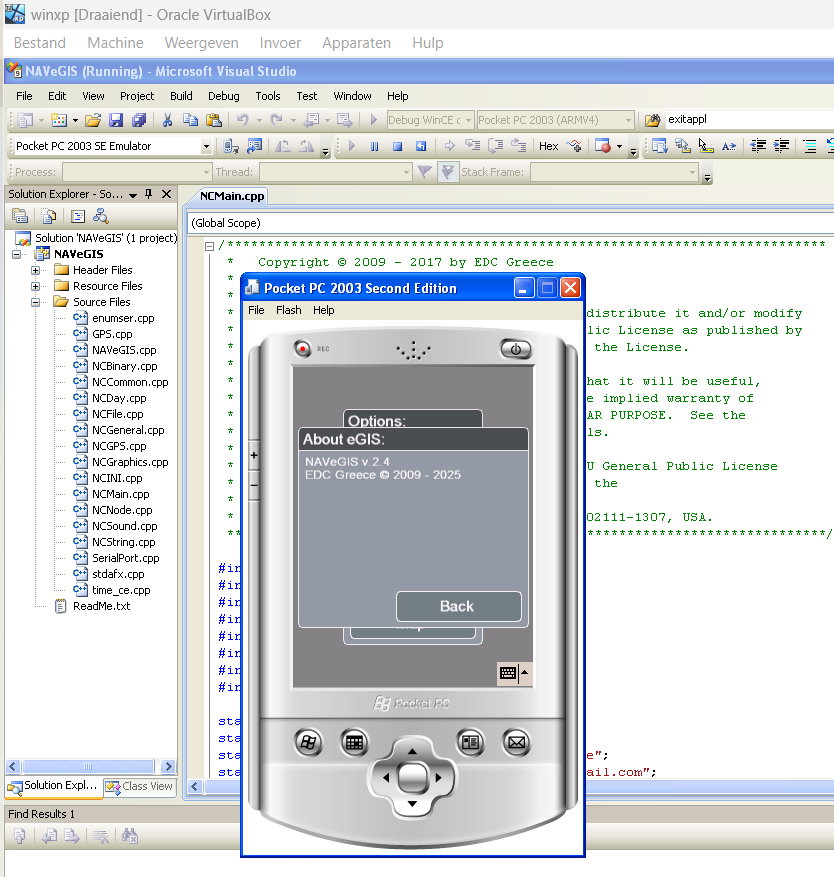Click the emulator Windows Start hardware button
Screen dimensions: 834x877
click(308, 742)
